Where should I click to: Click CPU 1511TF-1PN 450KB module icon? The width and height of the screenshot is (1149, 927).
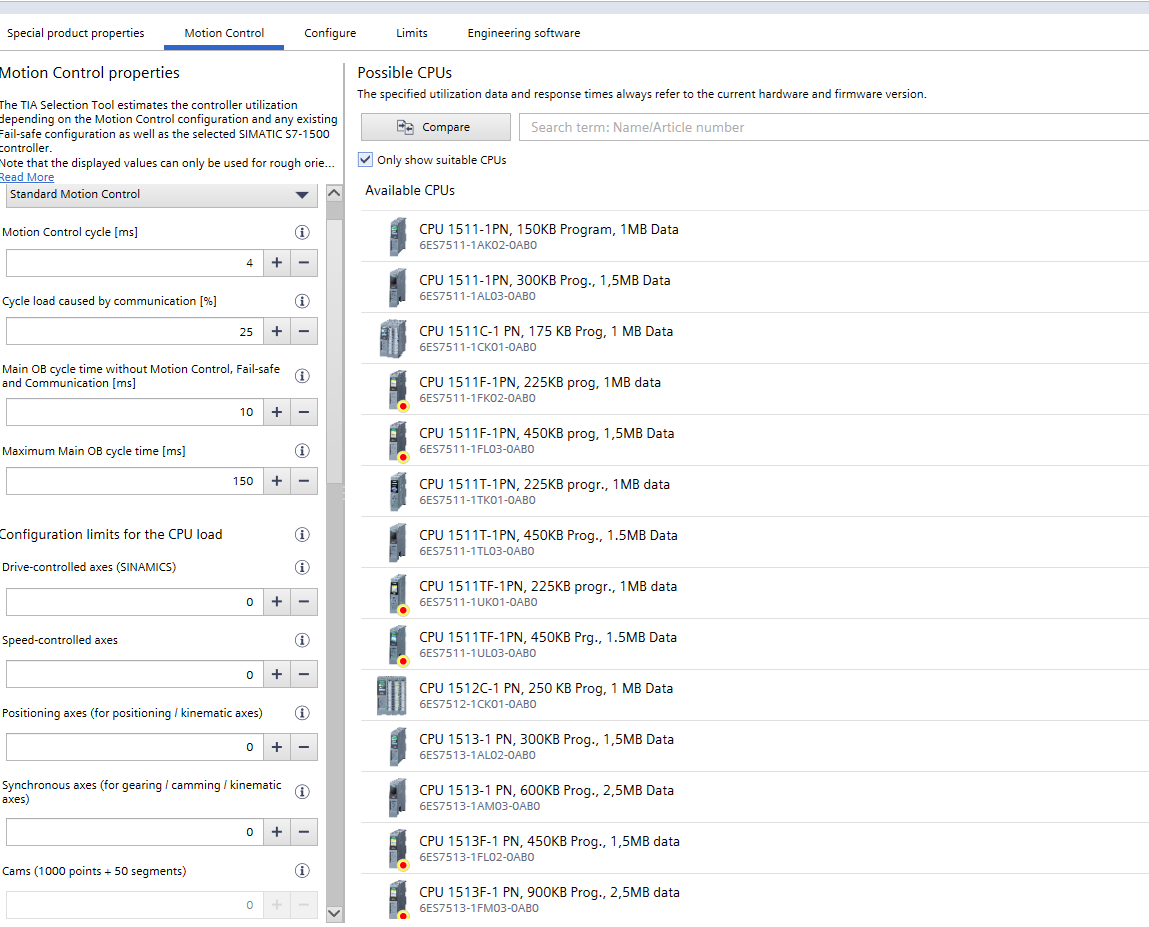click(x=397, y=644)
